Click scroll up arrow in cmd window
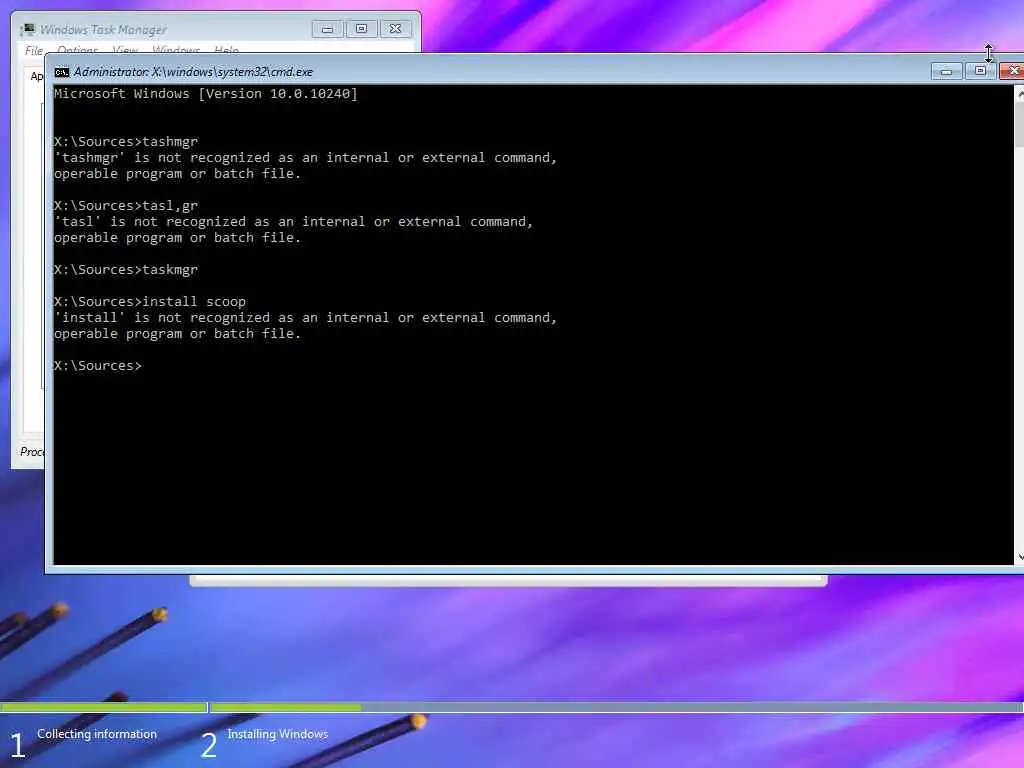 pyautogui.click(x=1019, y=94)
